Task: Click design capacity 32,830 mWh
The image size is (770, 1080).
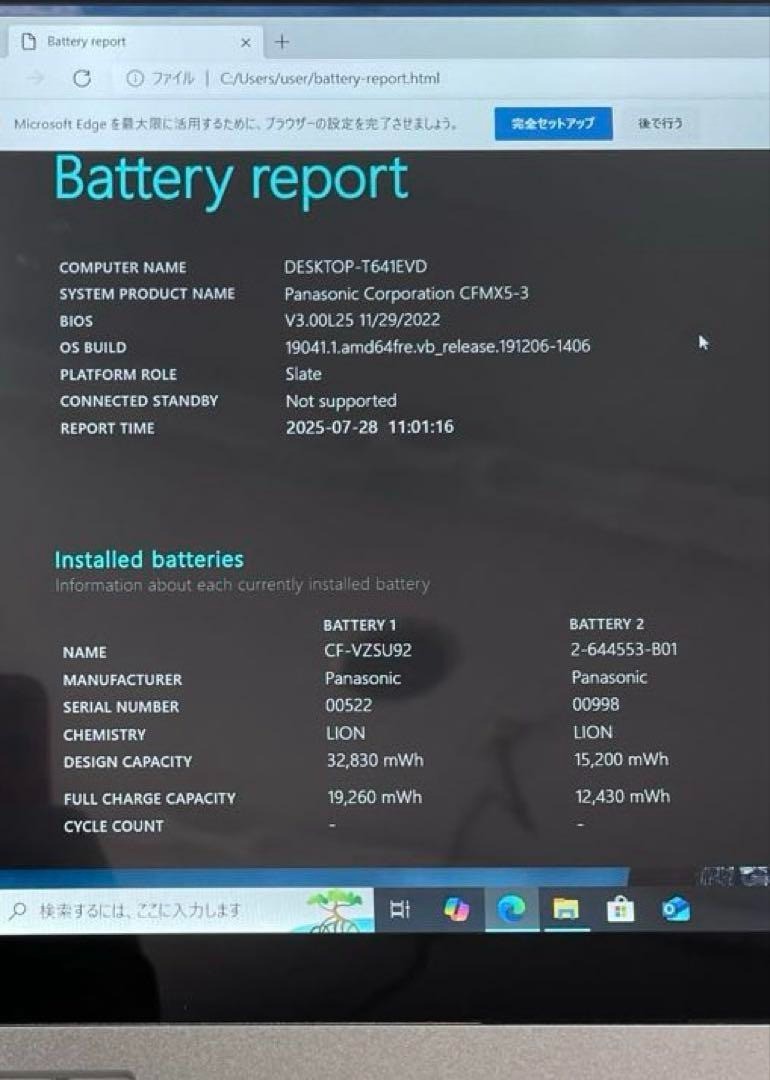Action: (375, 760)
